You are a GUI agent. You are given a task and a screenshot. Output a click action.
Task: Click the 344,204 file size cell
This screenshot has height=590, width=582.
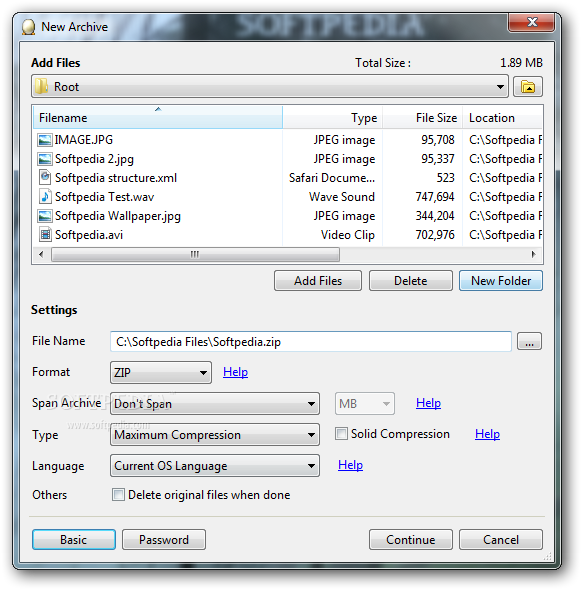[435, 216]
